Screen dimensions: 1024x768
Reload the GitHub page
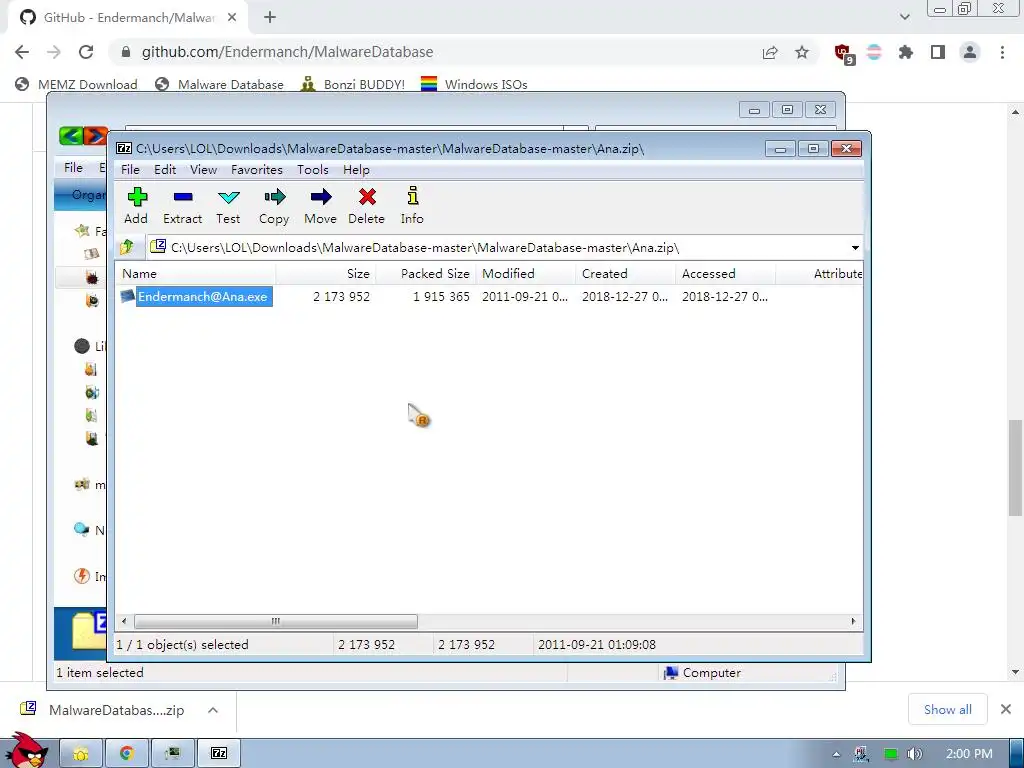(x=86, y=52)
